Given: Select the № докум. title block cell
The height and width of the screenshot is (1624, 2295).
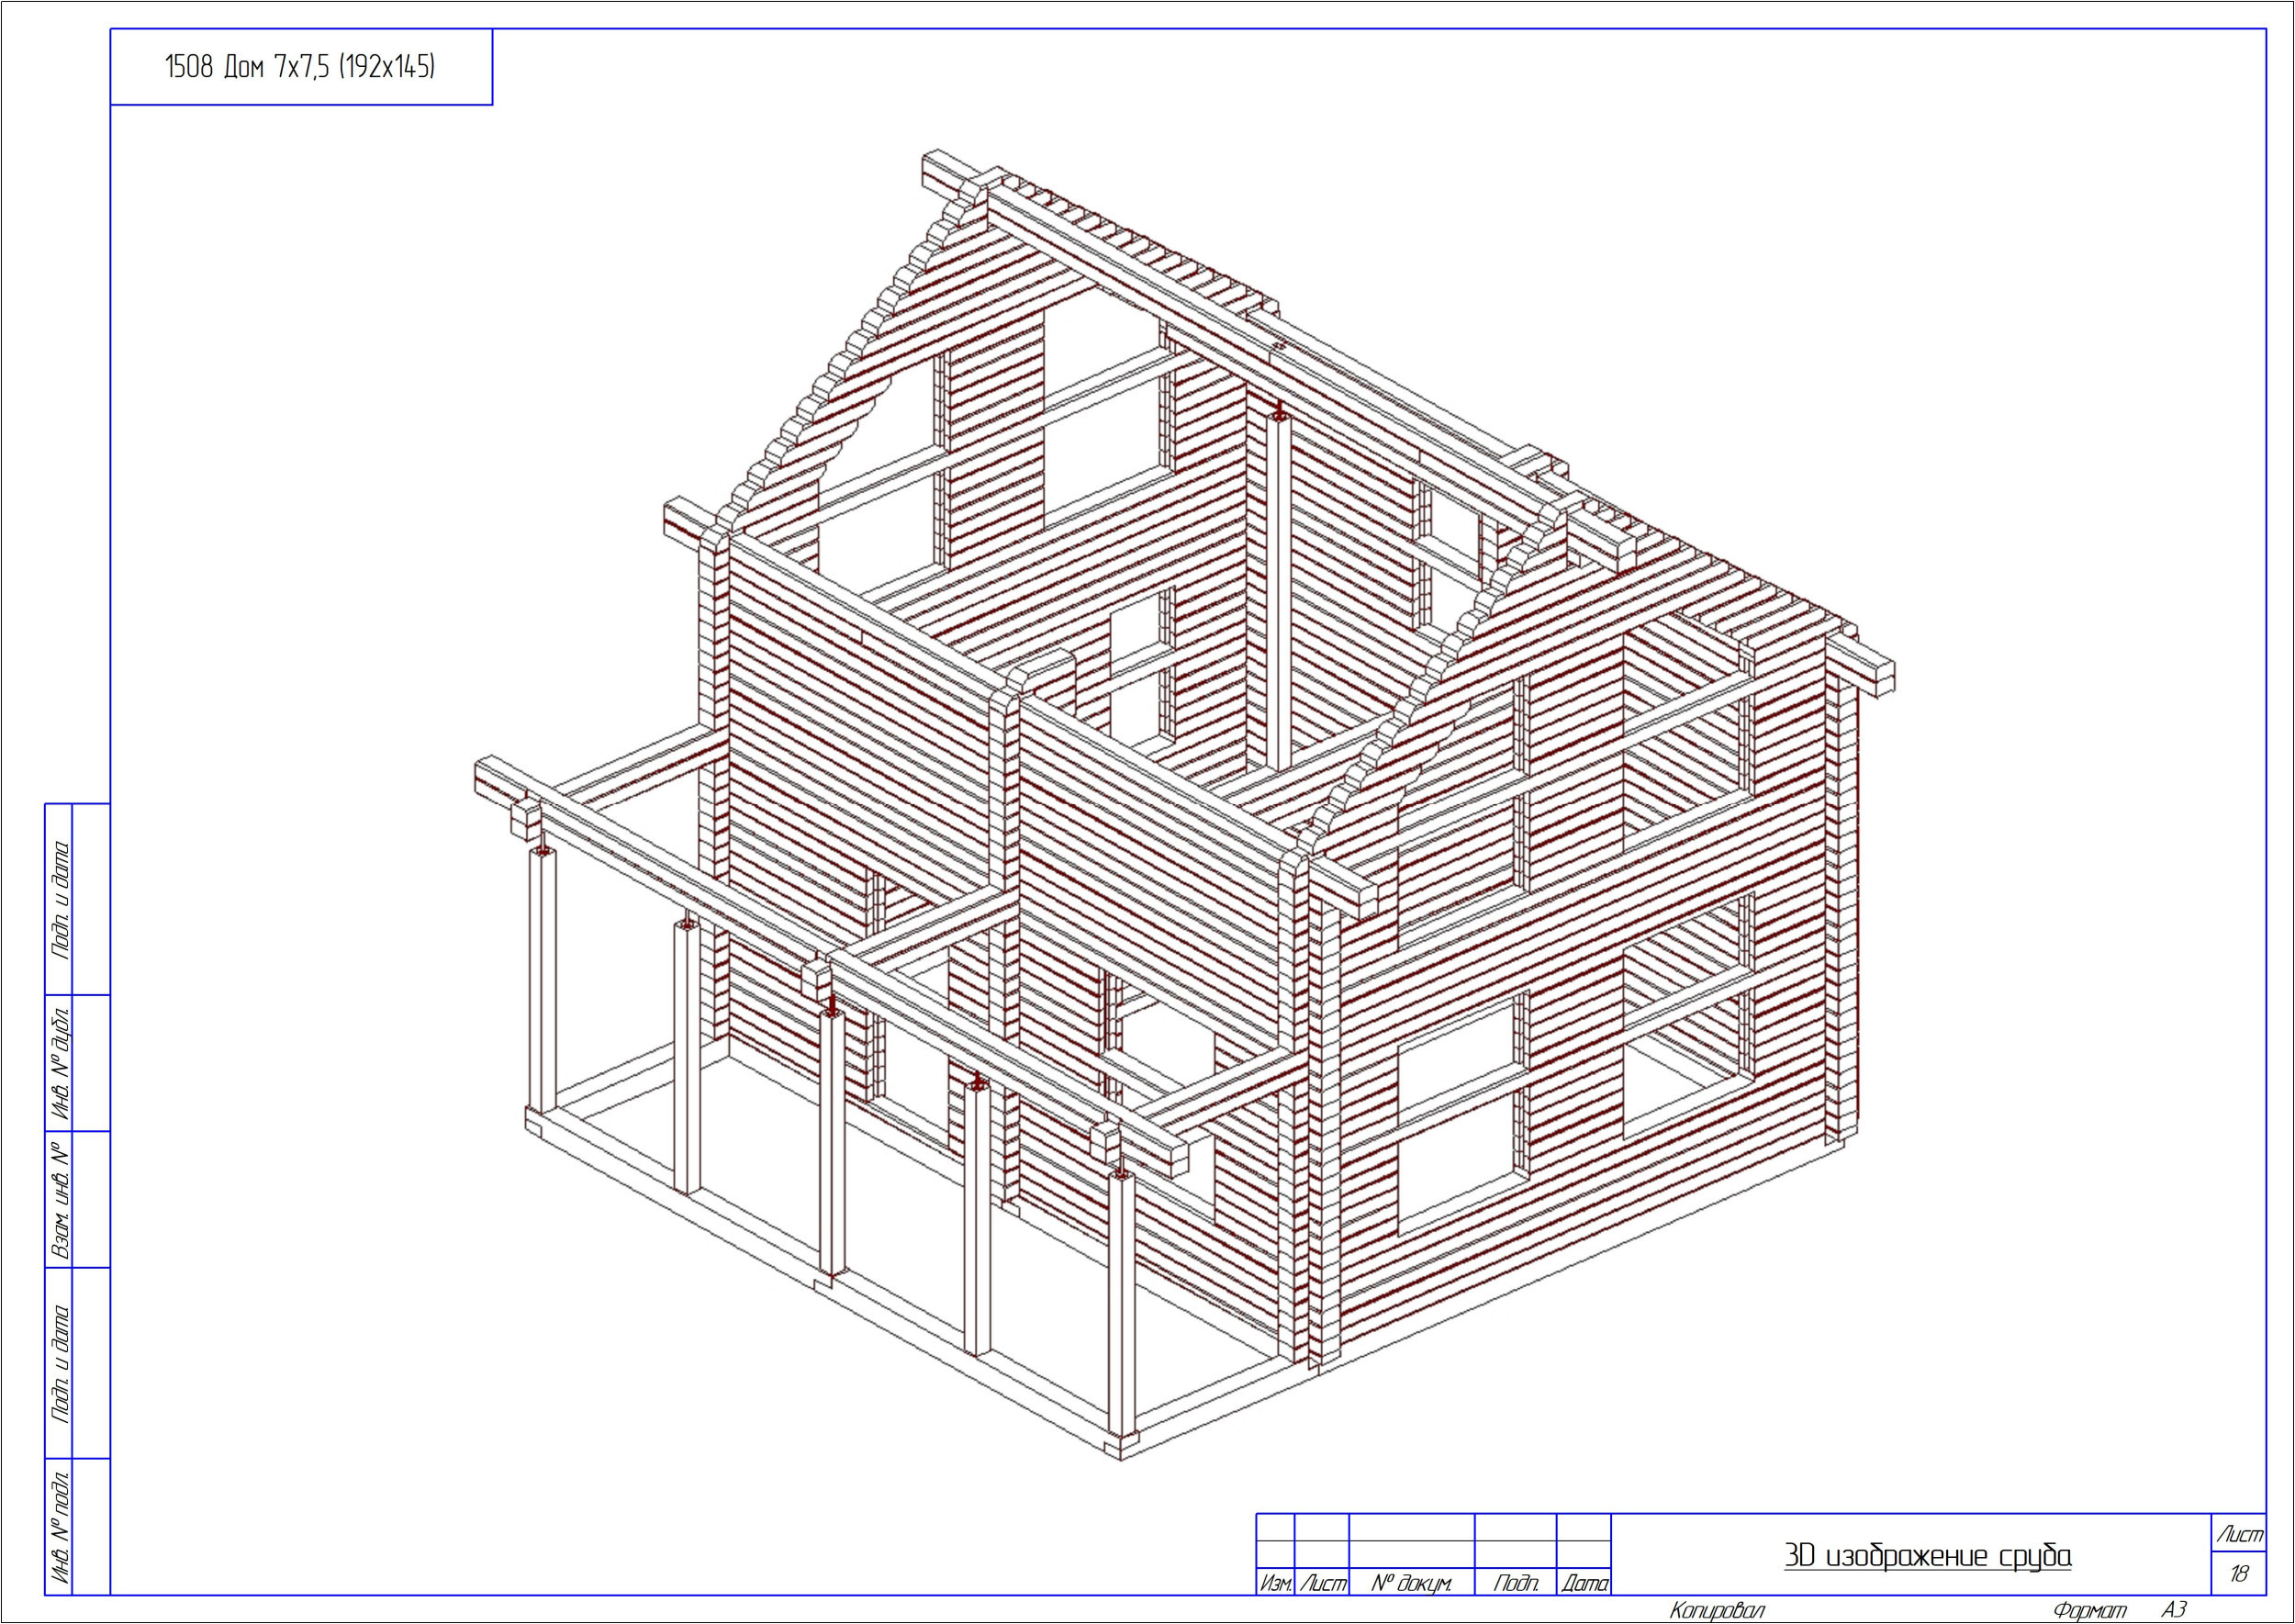Looking at the screenshot, I should (x=1410, y=1583).
